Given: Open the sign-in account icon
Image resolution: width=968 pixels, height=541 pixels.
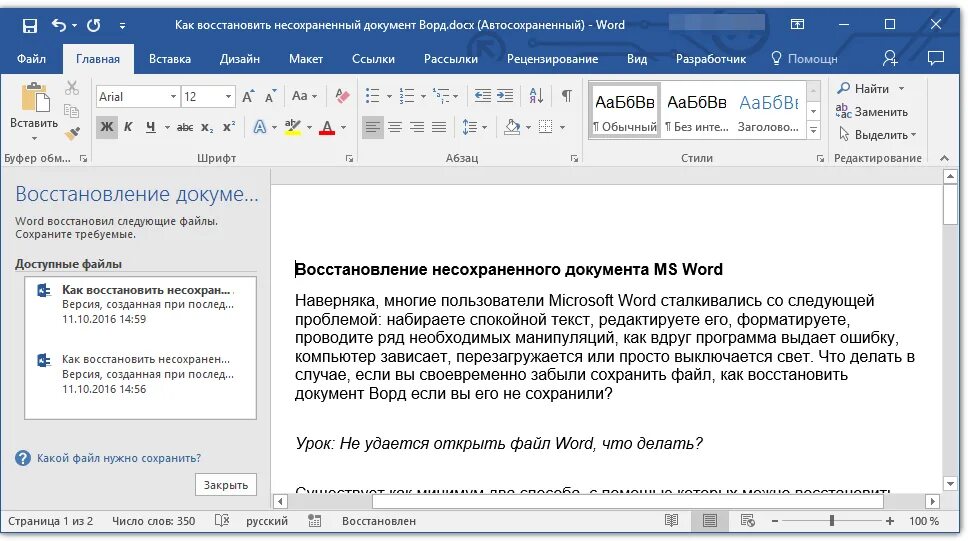Looking at the screenshot, I should (890, 59).
